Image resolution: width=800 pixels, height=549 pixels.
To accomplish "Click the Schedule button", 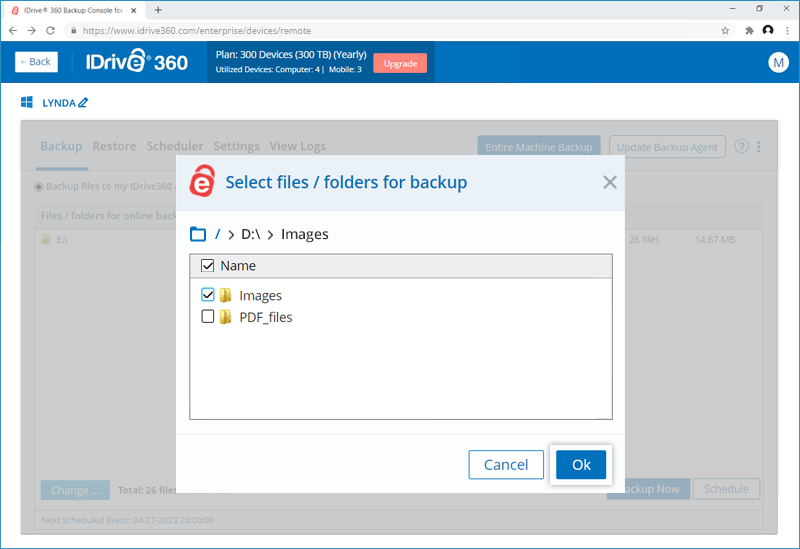I will point(727,489).
